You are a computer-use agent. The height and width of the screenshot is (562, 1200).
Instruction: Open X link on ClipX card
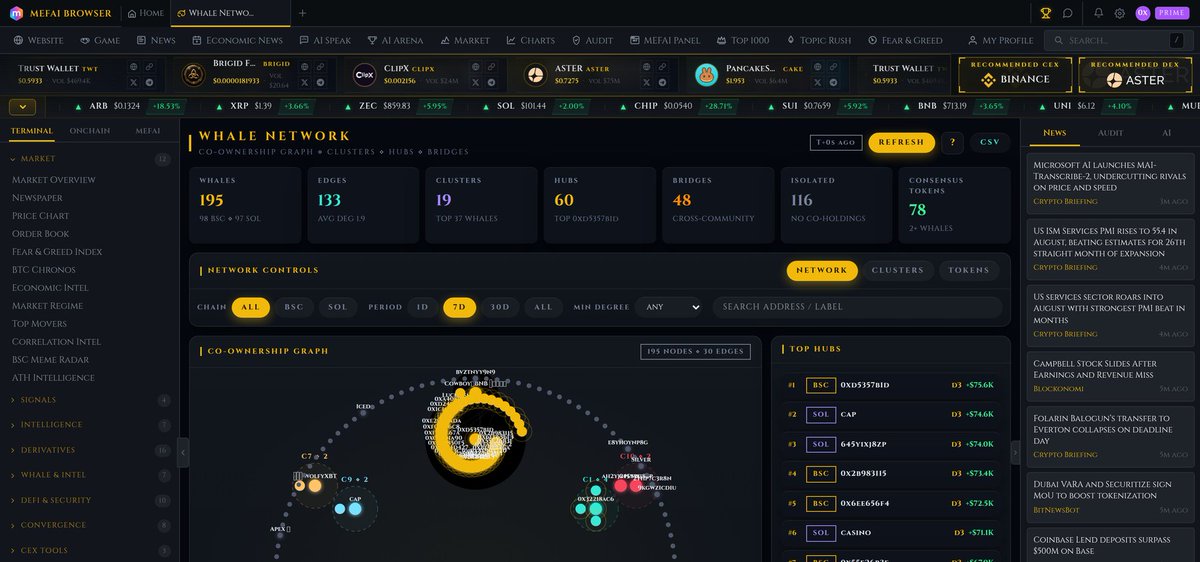pos(475,82)
